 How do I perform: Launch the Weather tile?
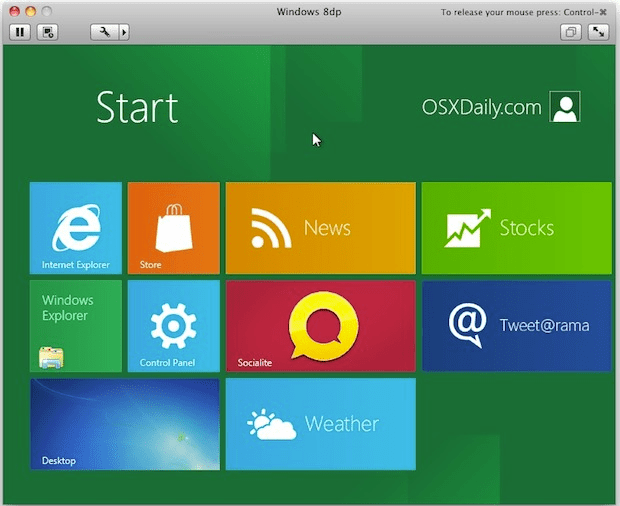pyautogui.click(x=321, y=424)
